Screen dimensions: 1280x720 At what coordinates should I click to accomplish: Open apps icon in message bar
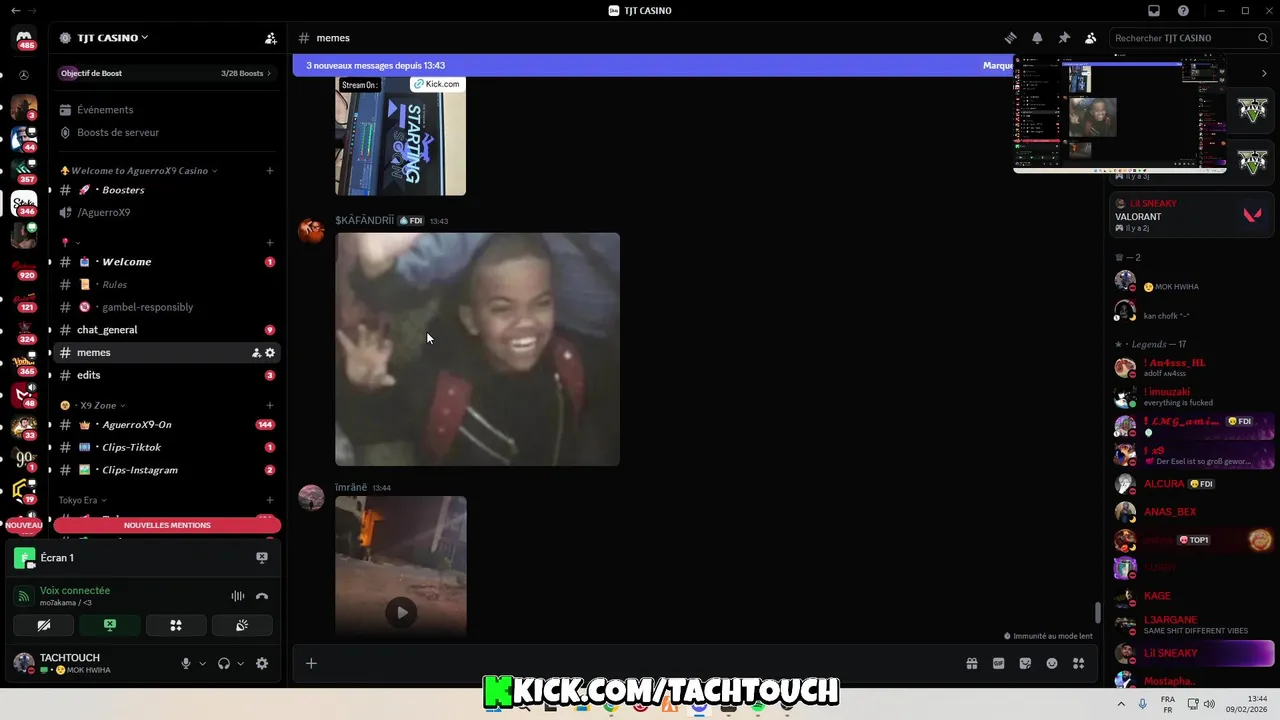coord(1078,663)
